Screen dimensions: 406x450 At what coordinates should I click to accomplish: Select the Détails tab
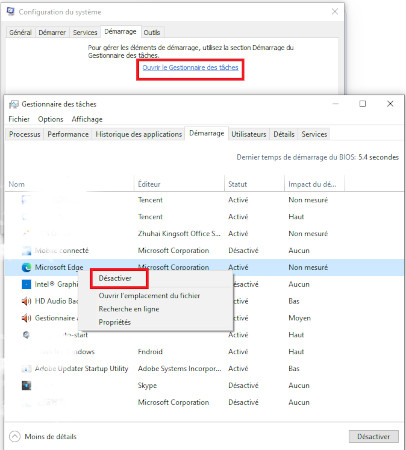point(284,134)
